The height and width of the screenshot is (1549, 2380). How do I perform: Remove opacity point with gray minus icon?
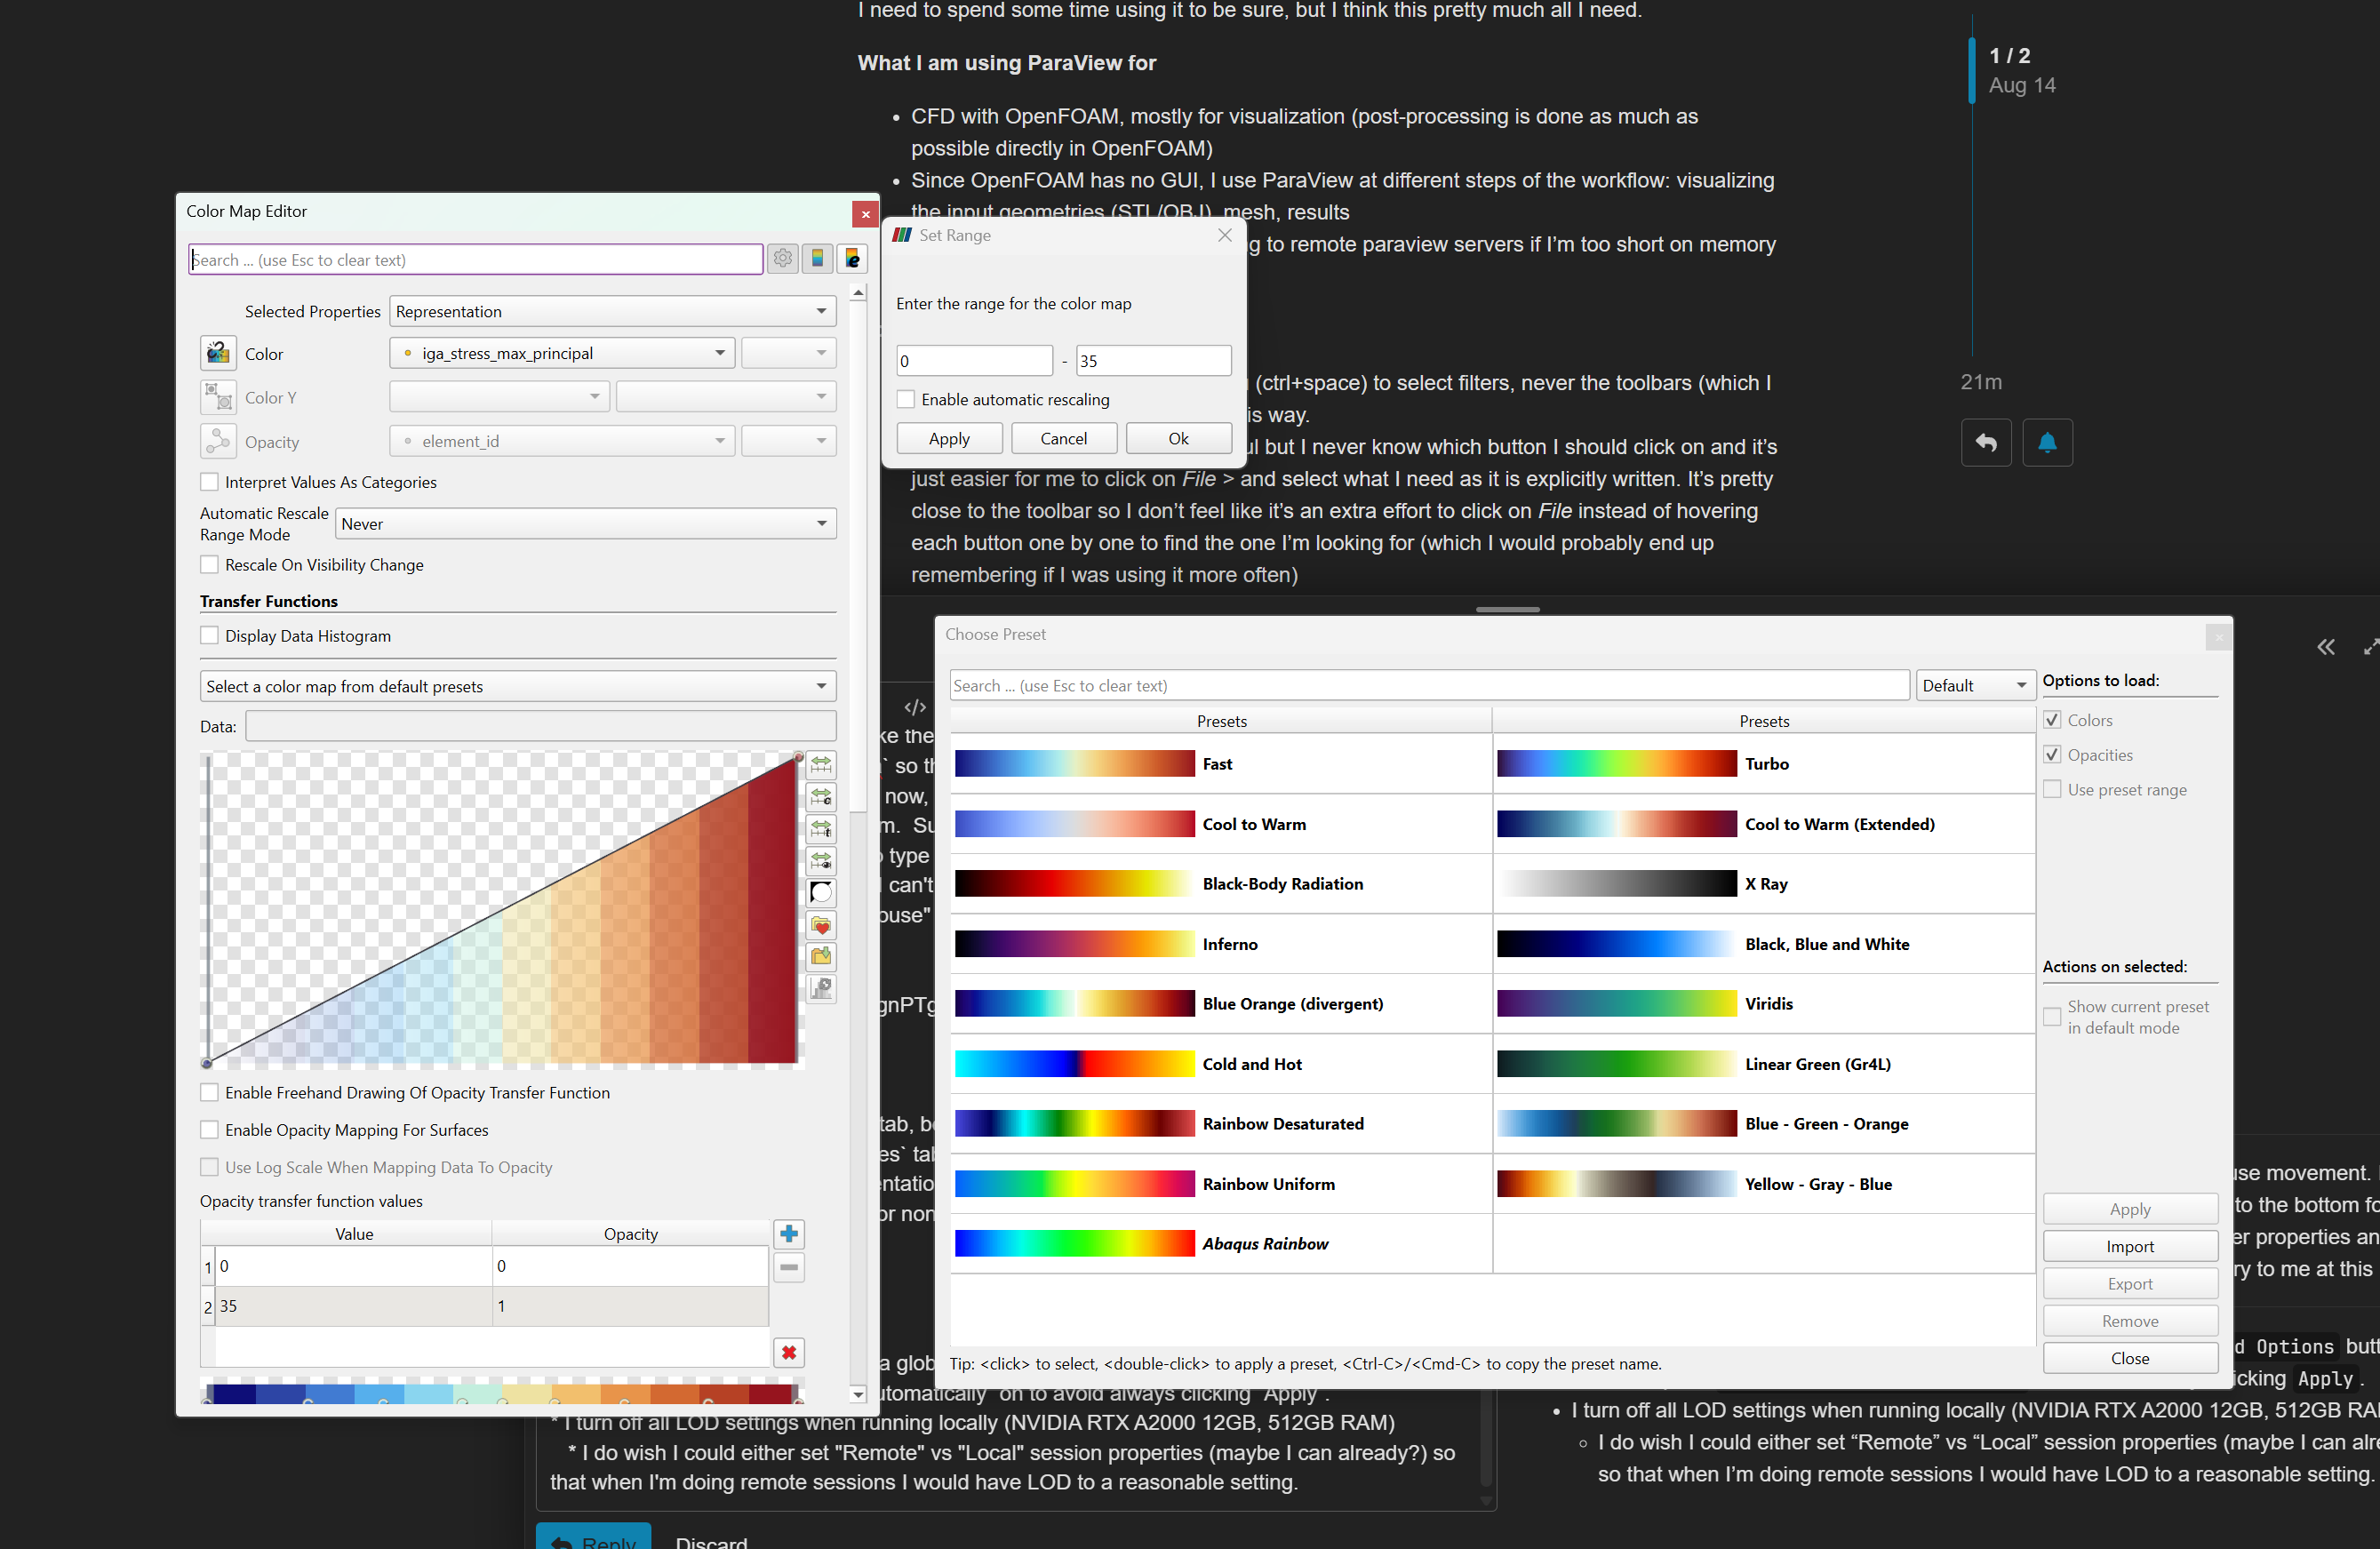tap(789, 1267)
